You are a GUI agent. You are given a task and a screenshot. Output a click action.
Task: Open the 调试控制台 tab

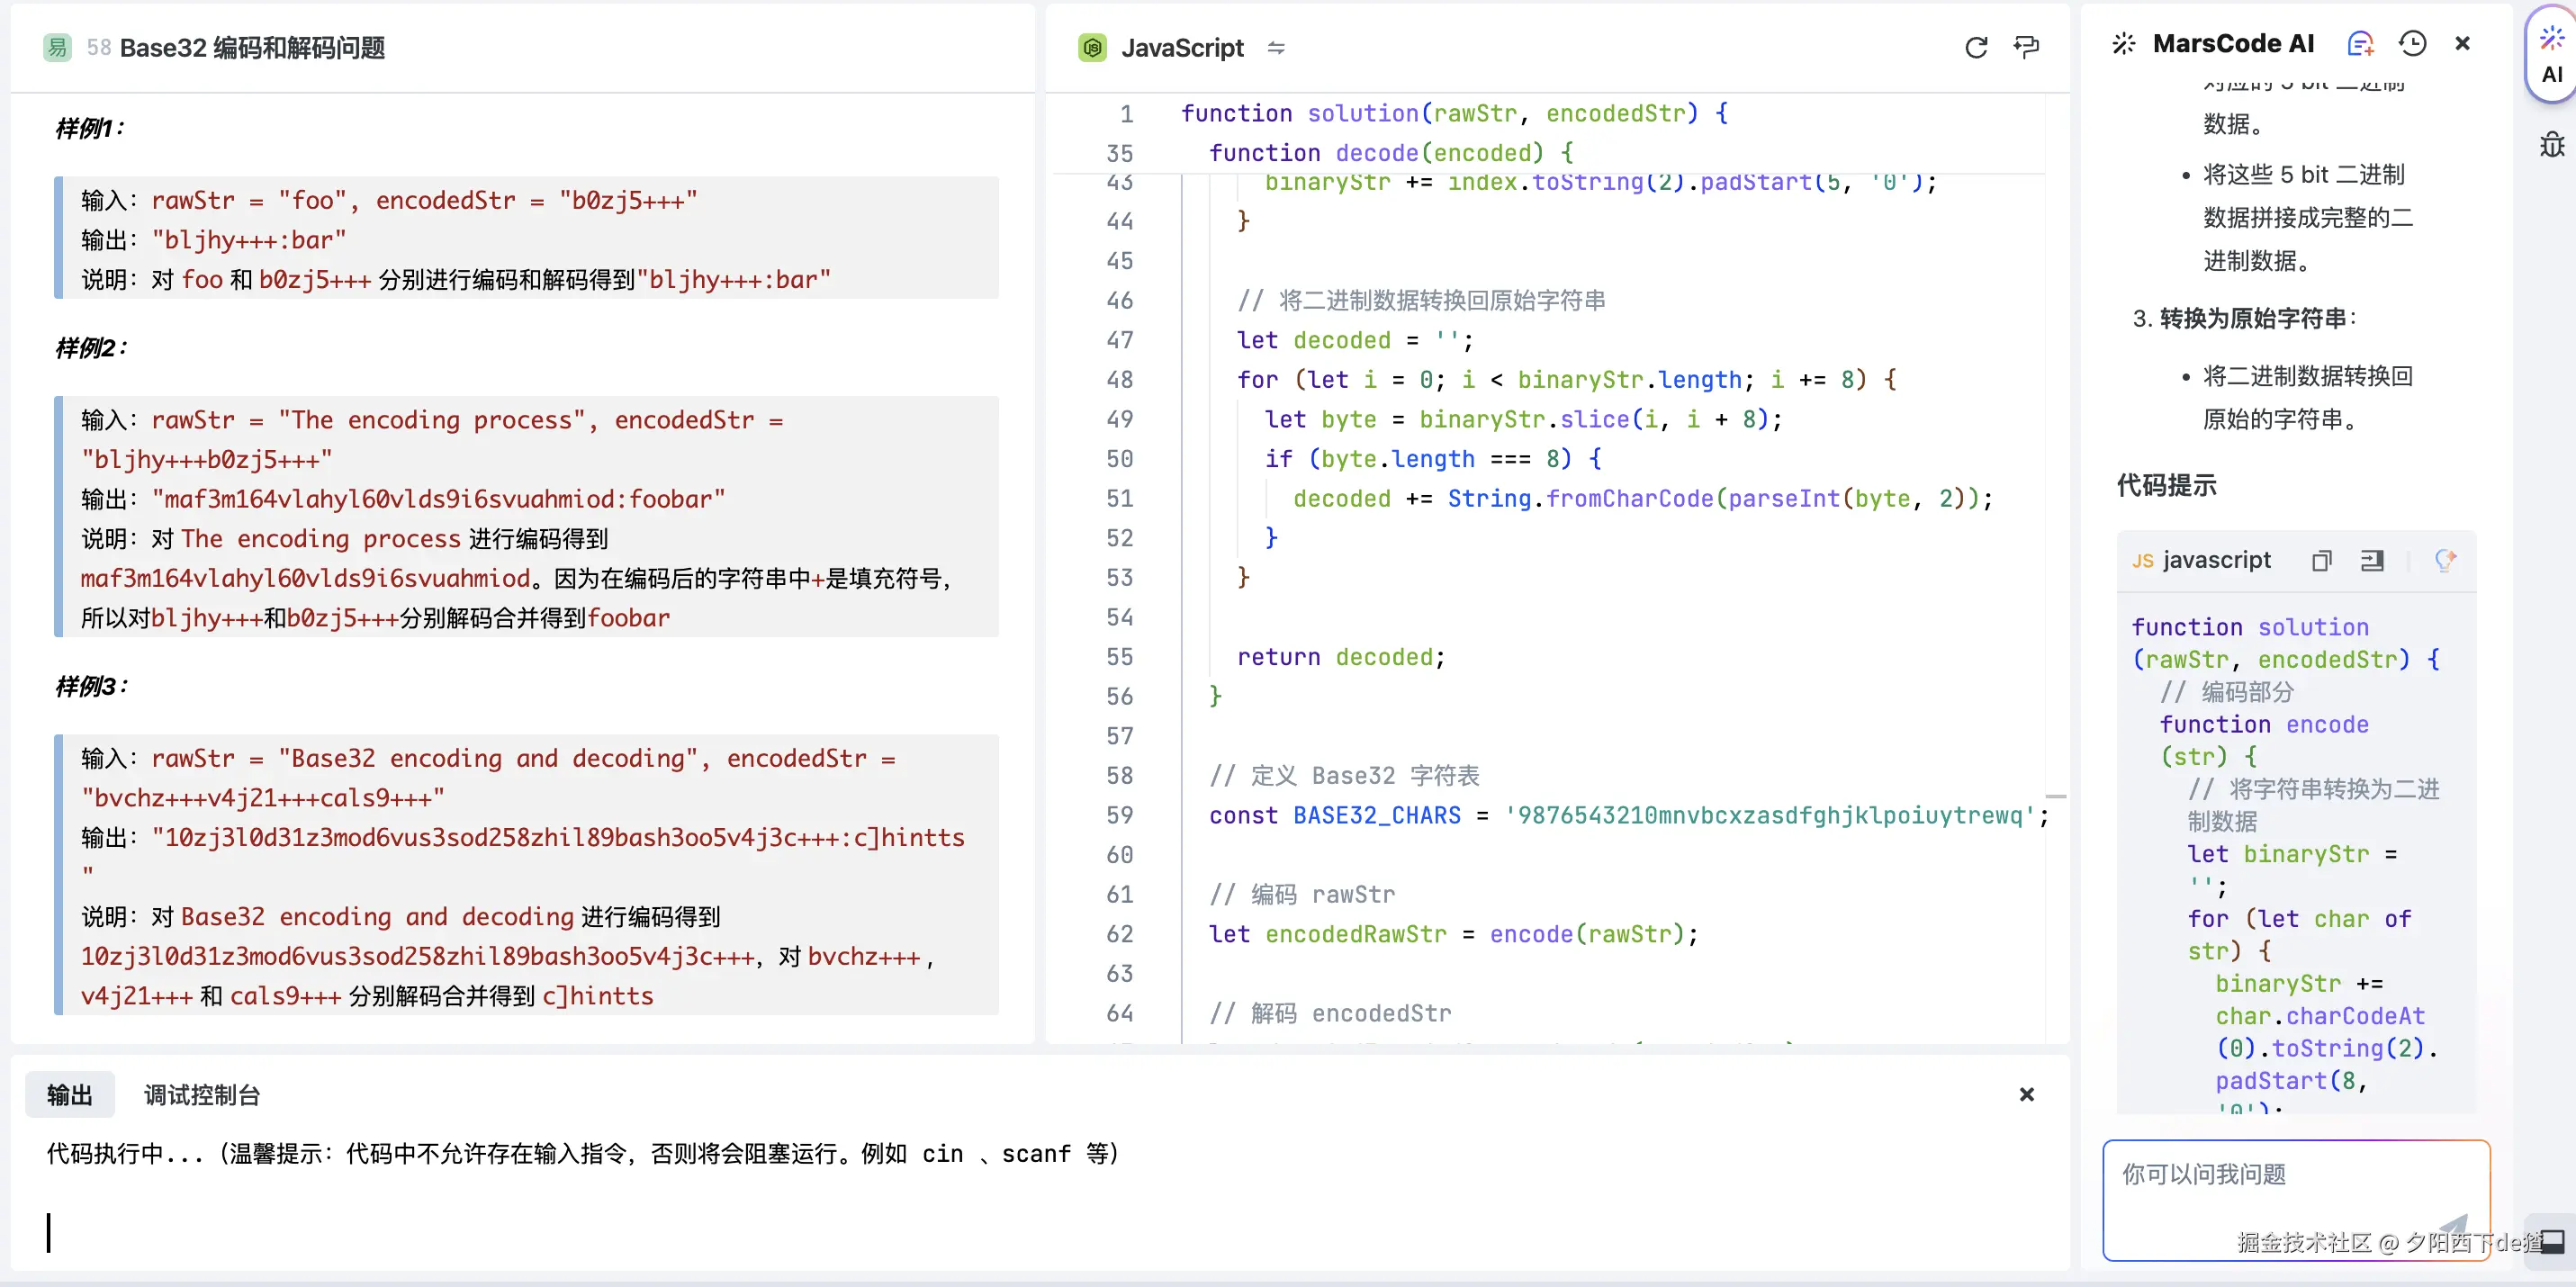[201, 1095]
